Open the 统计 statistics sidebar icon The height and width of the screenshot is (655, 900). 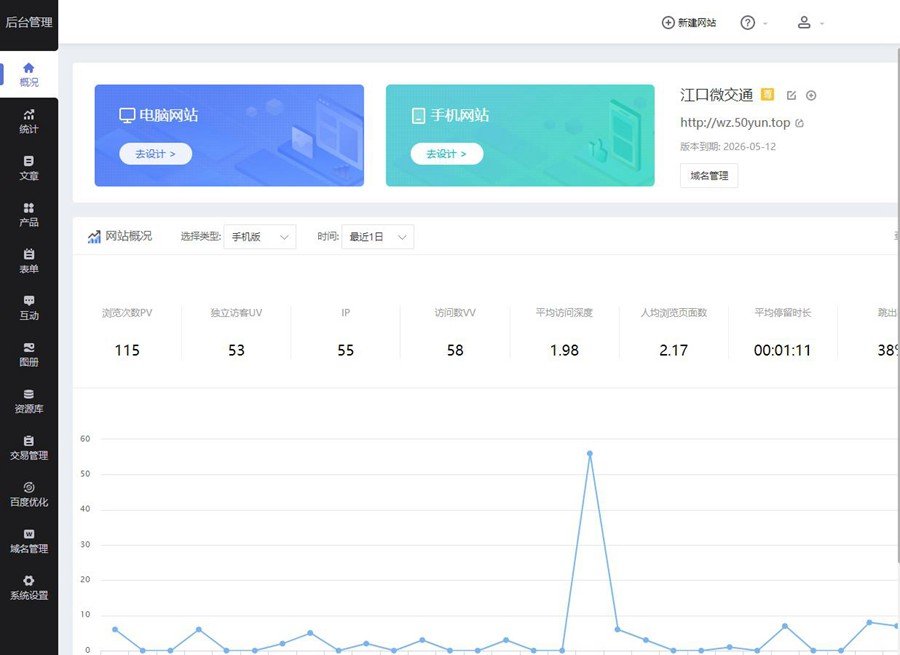pyautogui.click(x=29, y=114)
